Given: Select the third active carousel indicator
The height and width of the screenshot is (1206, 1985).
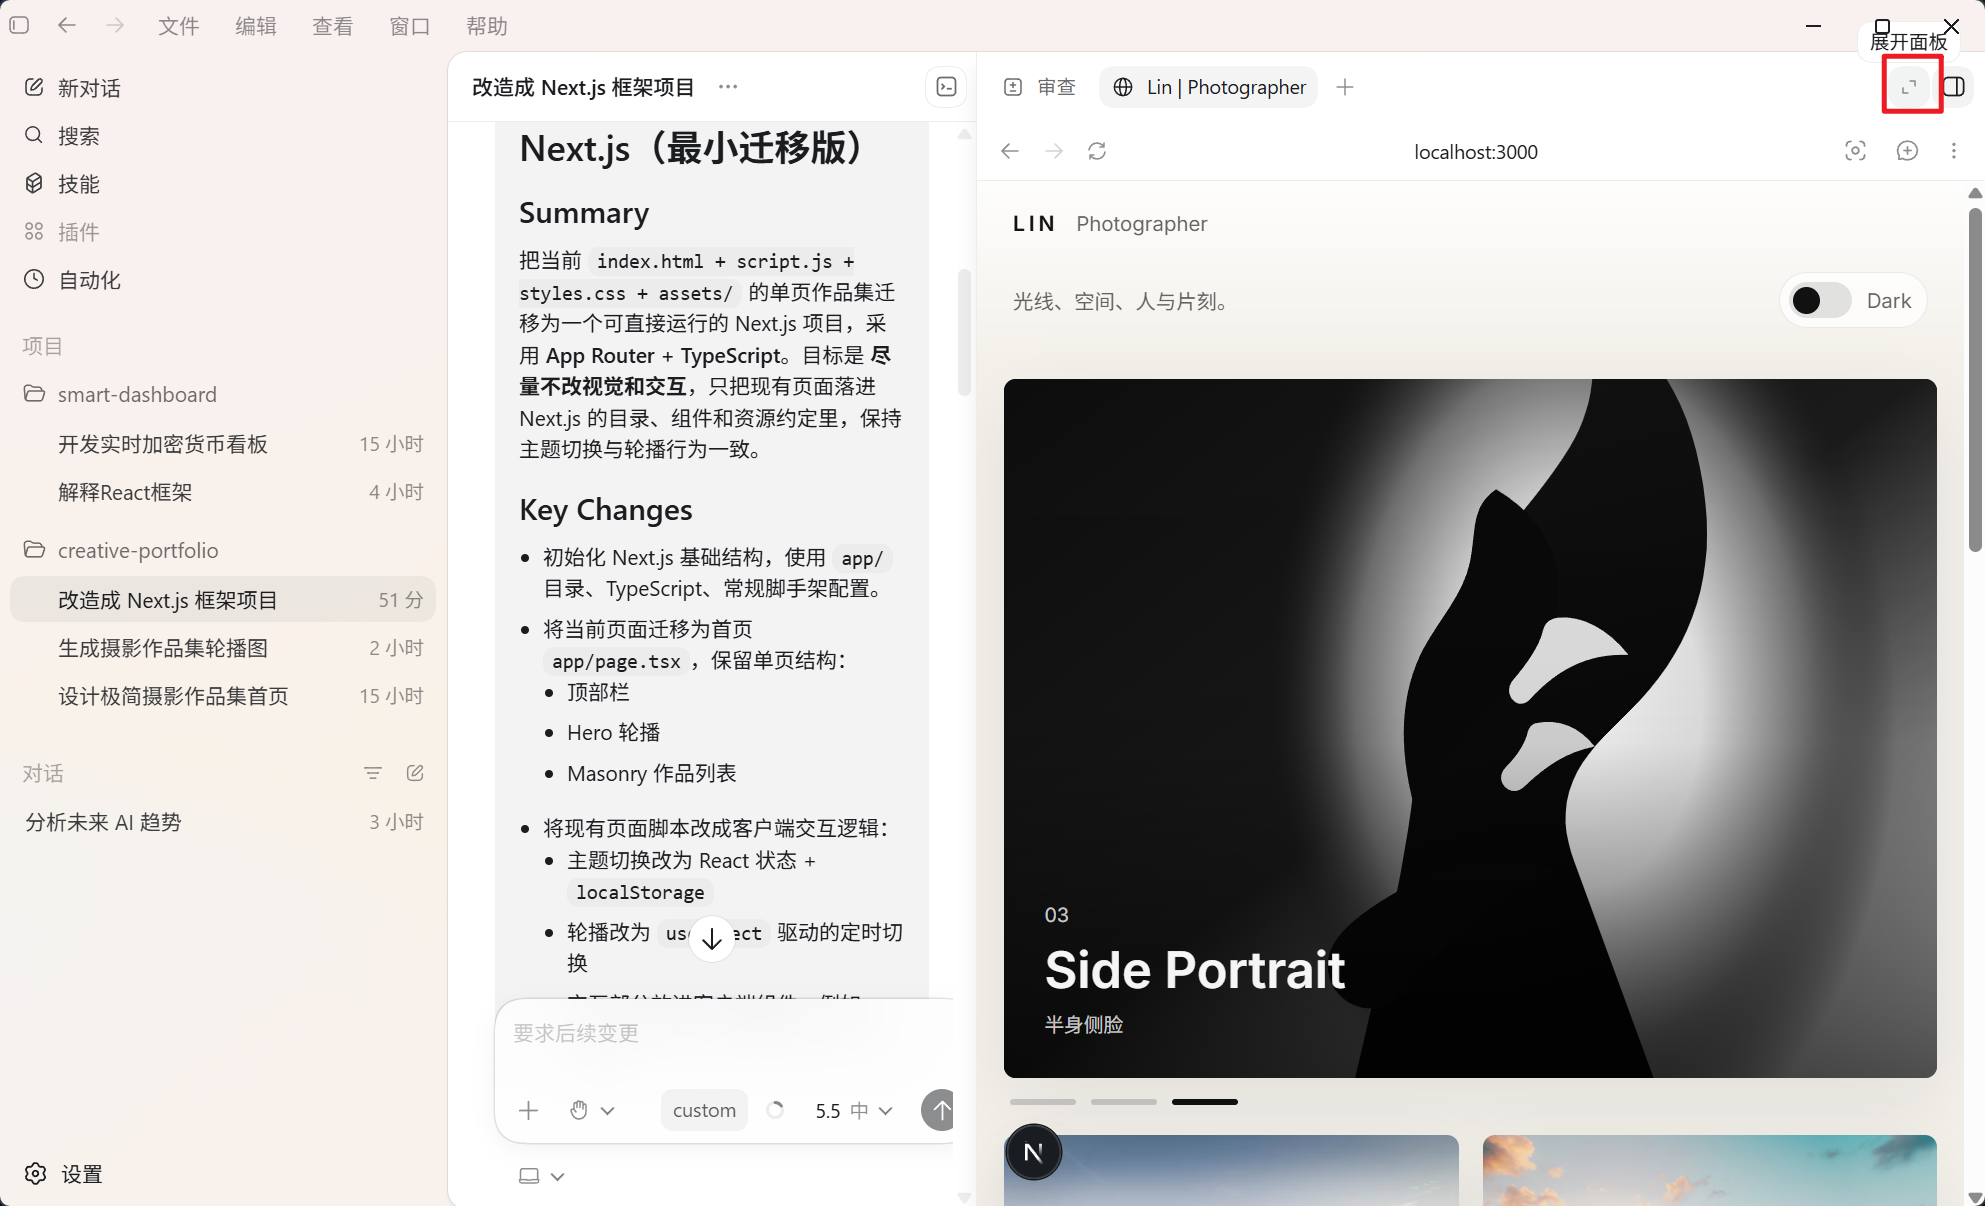Looking at the screenshot, I should (x=1205, y=1102).
